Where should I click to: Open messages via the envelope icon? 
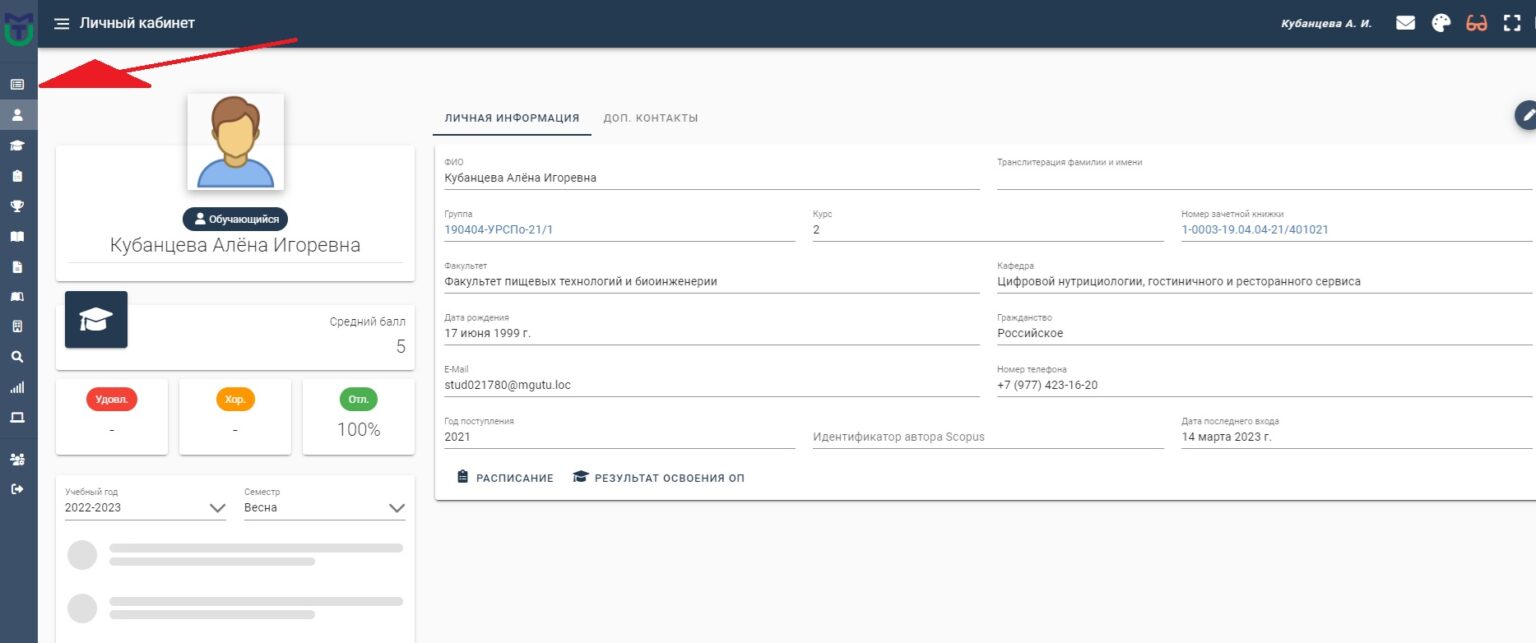point(1405,24)
